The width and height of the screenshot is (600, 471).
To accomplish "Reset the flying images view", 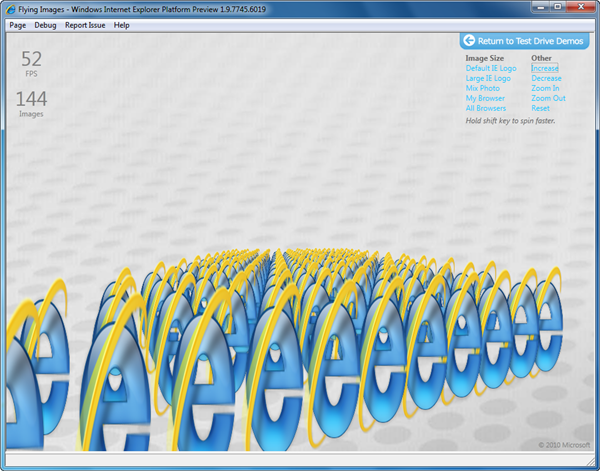I will [x=541, y=108].
